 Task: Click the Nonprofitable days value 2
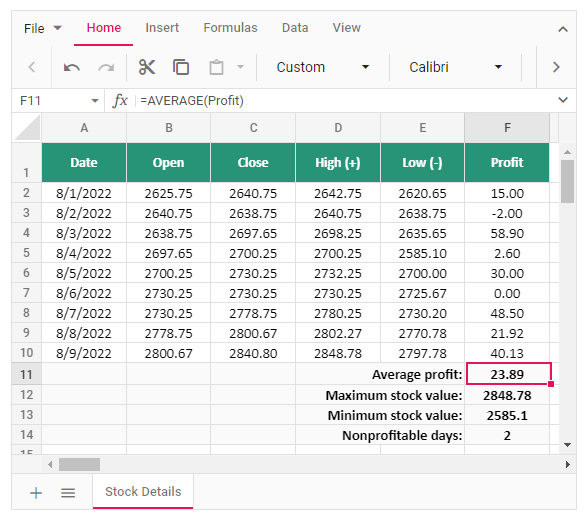[507, 435]
